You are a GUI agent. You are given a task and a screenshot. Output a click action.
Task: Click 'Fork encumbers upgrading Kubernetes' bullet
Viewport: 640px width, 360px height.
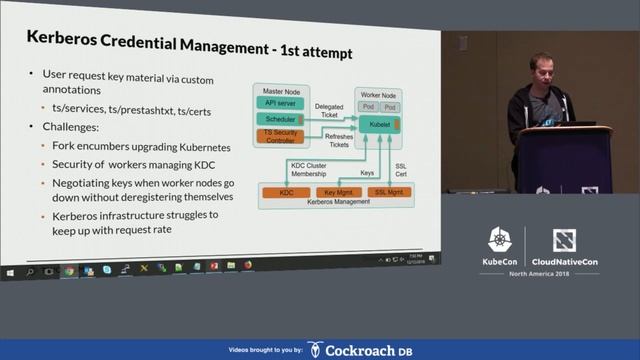tap(141, 147)
